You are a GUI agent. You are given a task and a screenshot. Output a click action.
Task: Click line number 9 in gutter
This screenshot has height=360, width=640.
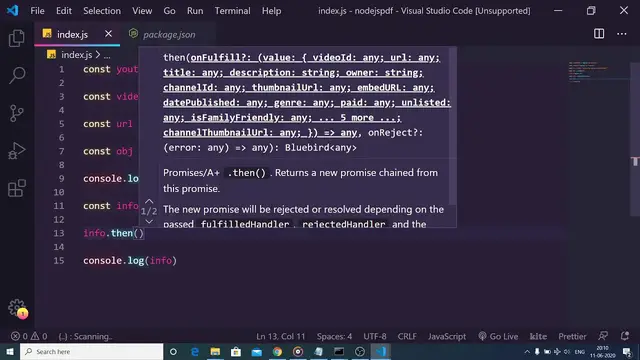(61, 178)
